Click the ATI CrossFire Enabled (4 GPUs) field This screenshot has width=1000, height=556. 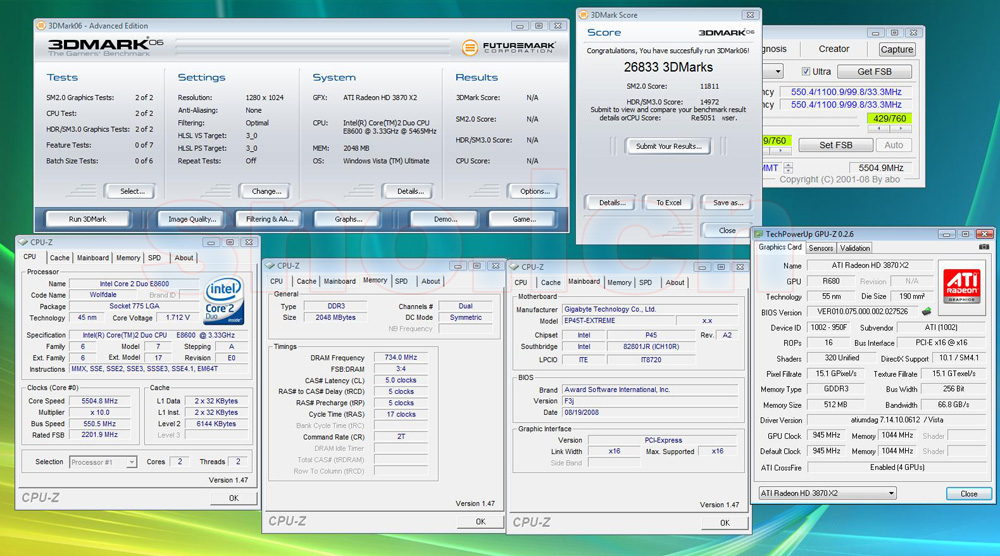[897, 467]
